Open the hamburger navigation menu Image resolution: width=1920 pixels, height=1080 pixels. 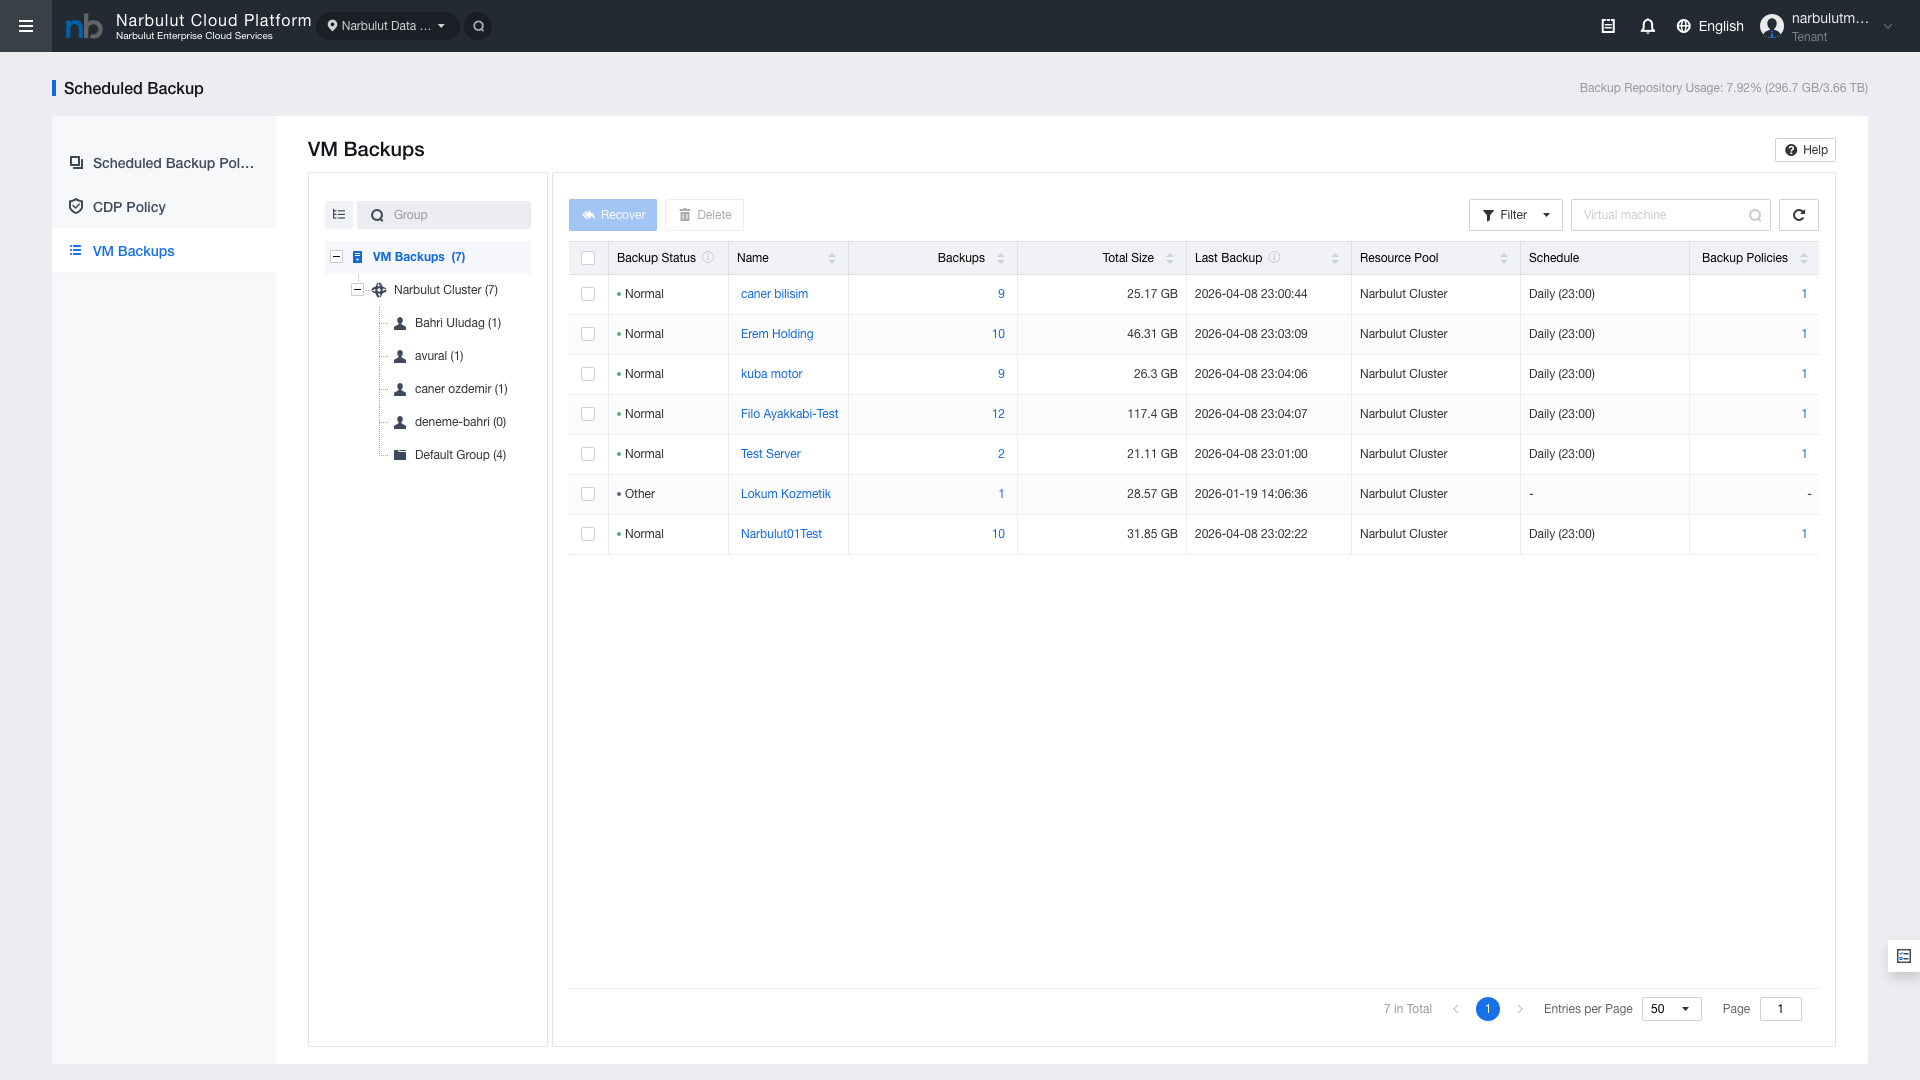(x=26, y=26)
